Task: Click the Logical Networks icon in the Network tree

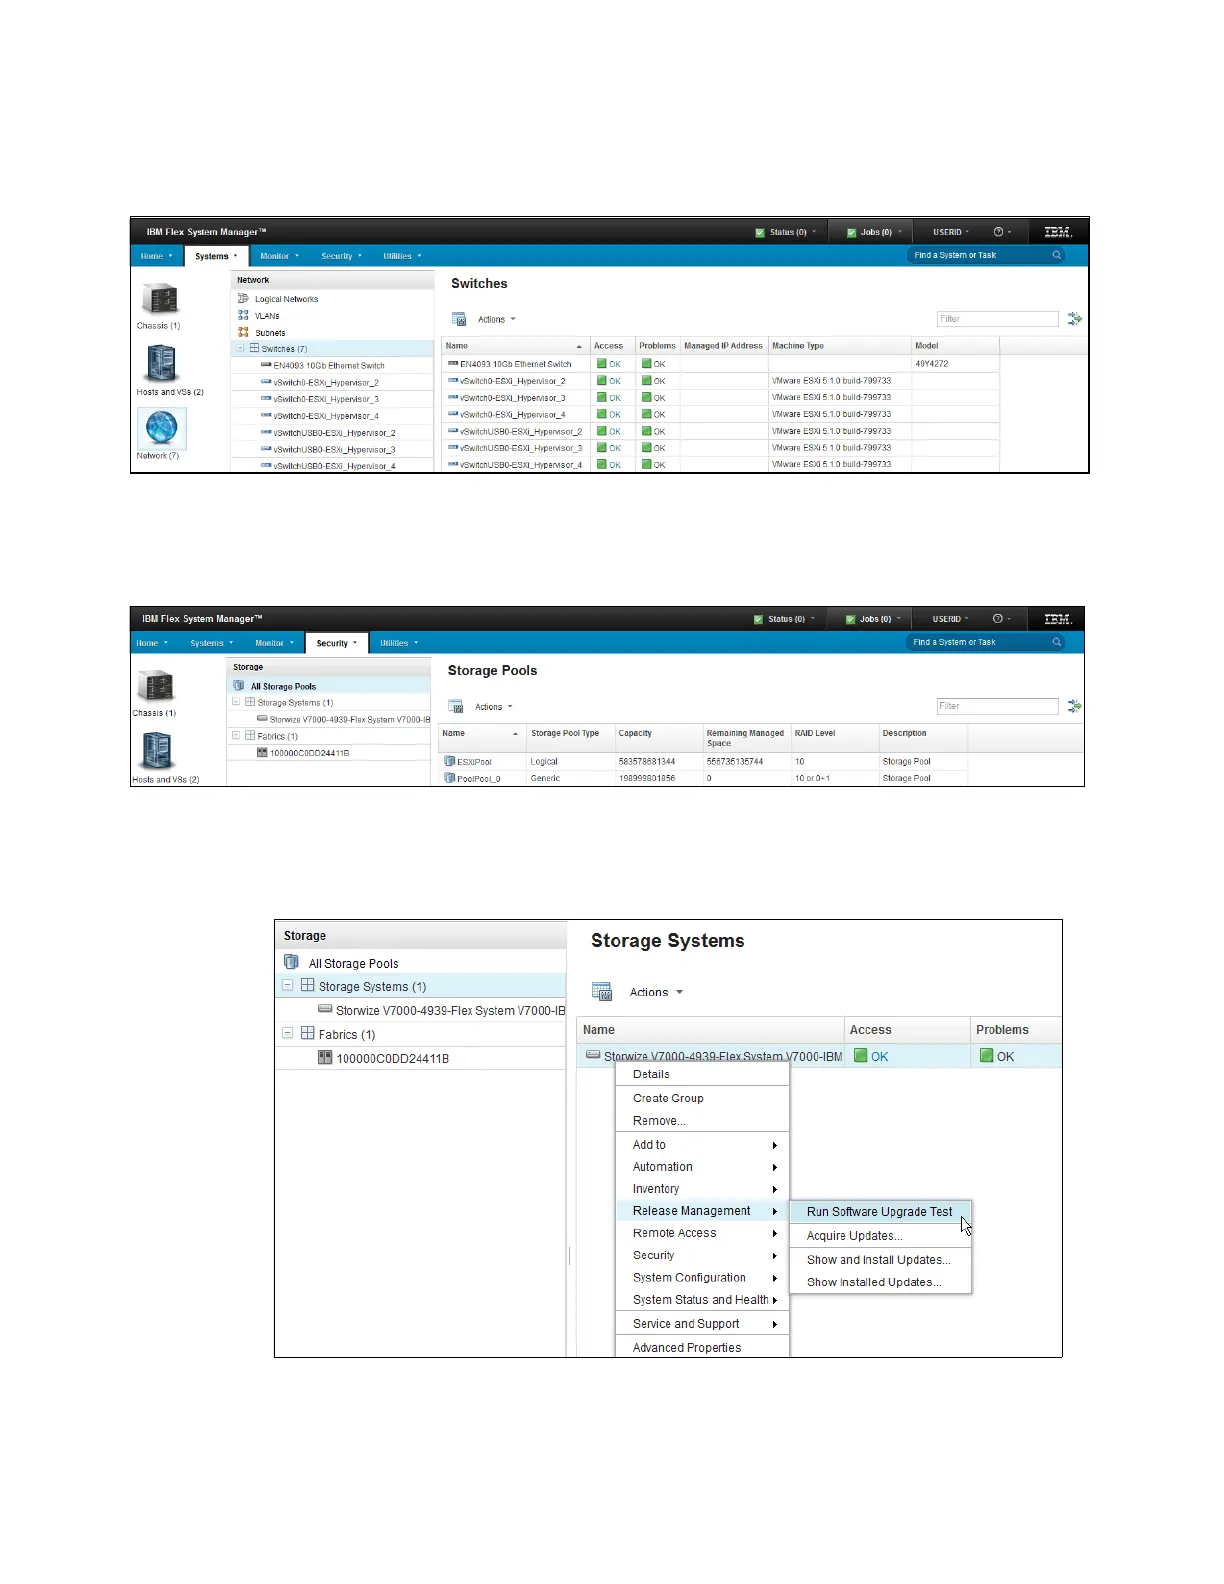Action: coord(243,298)
